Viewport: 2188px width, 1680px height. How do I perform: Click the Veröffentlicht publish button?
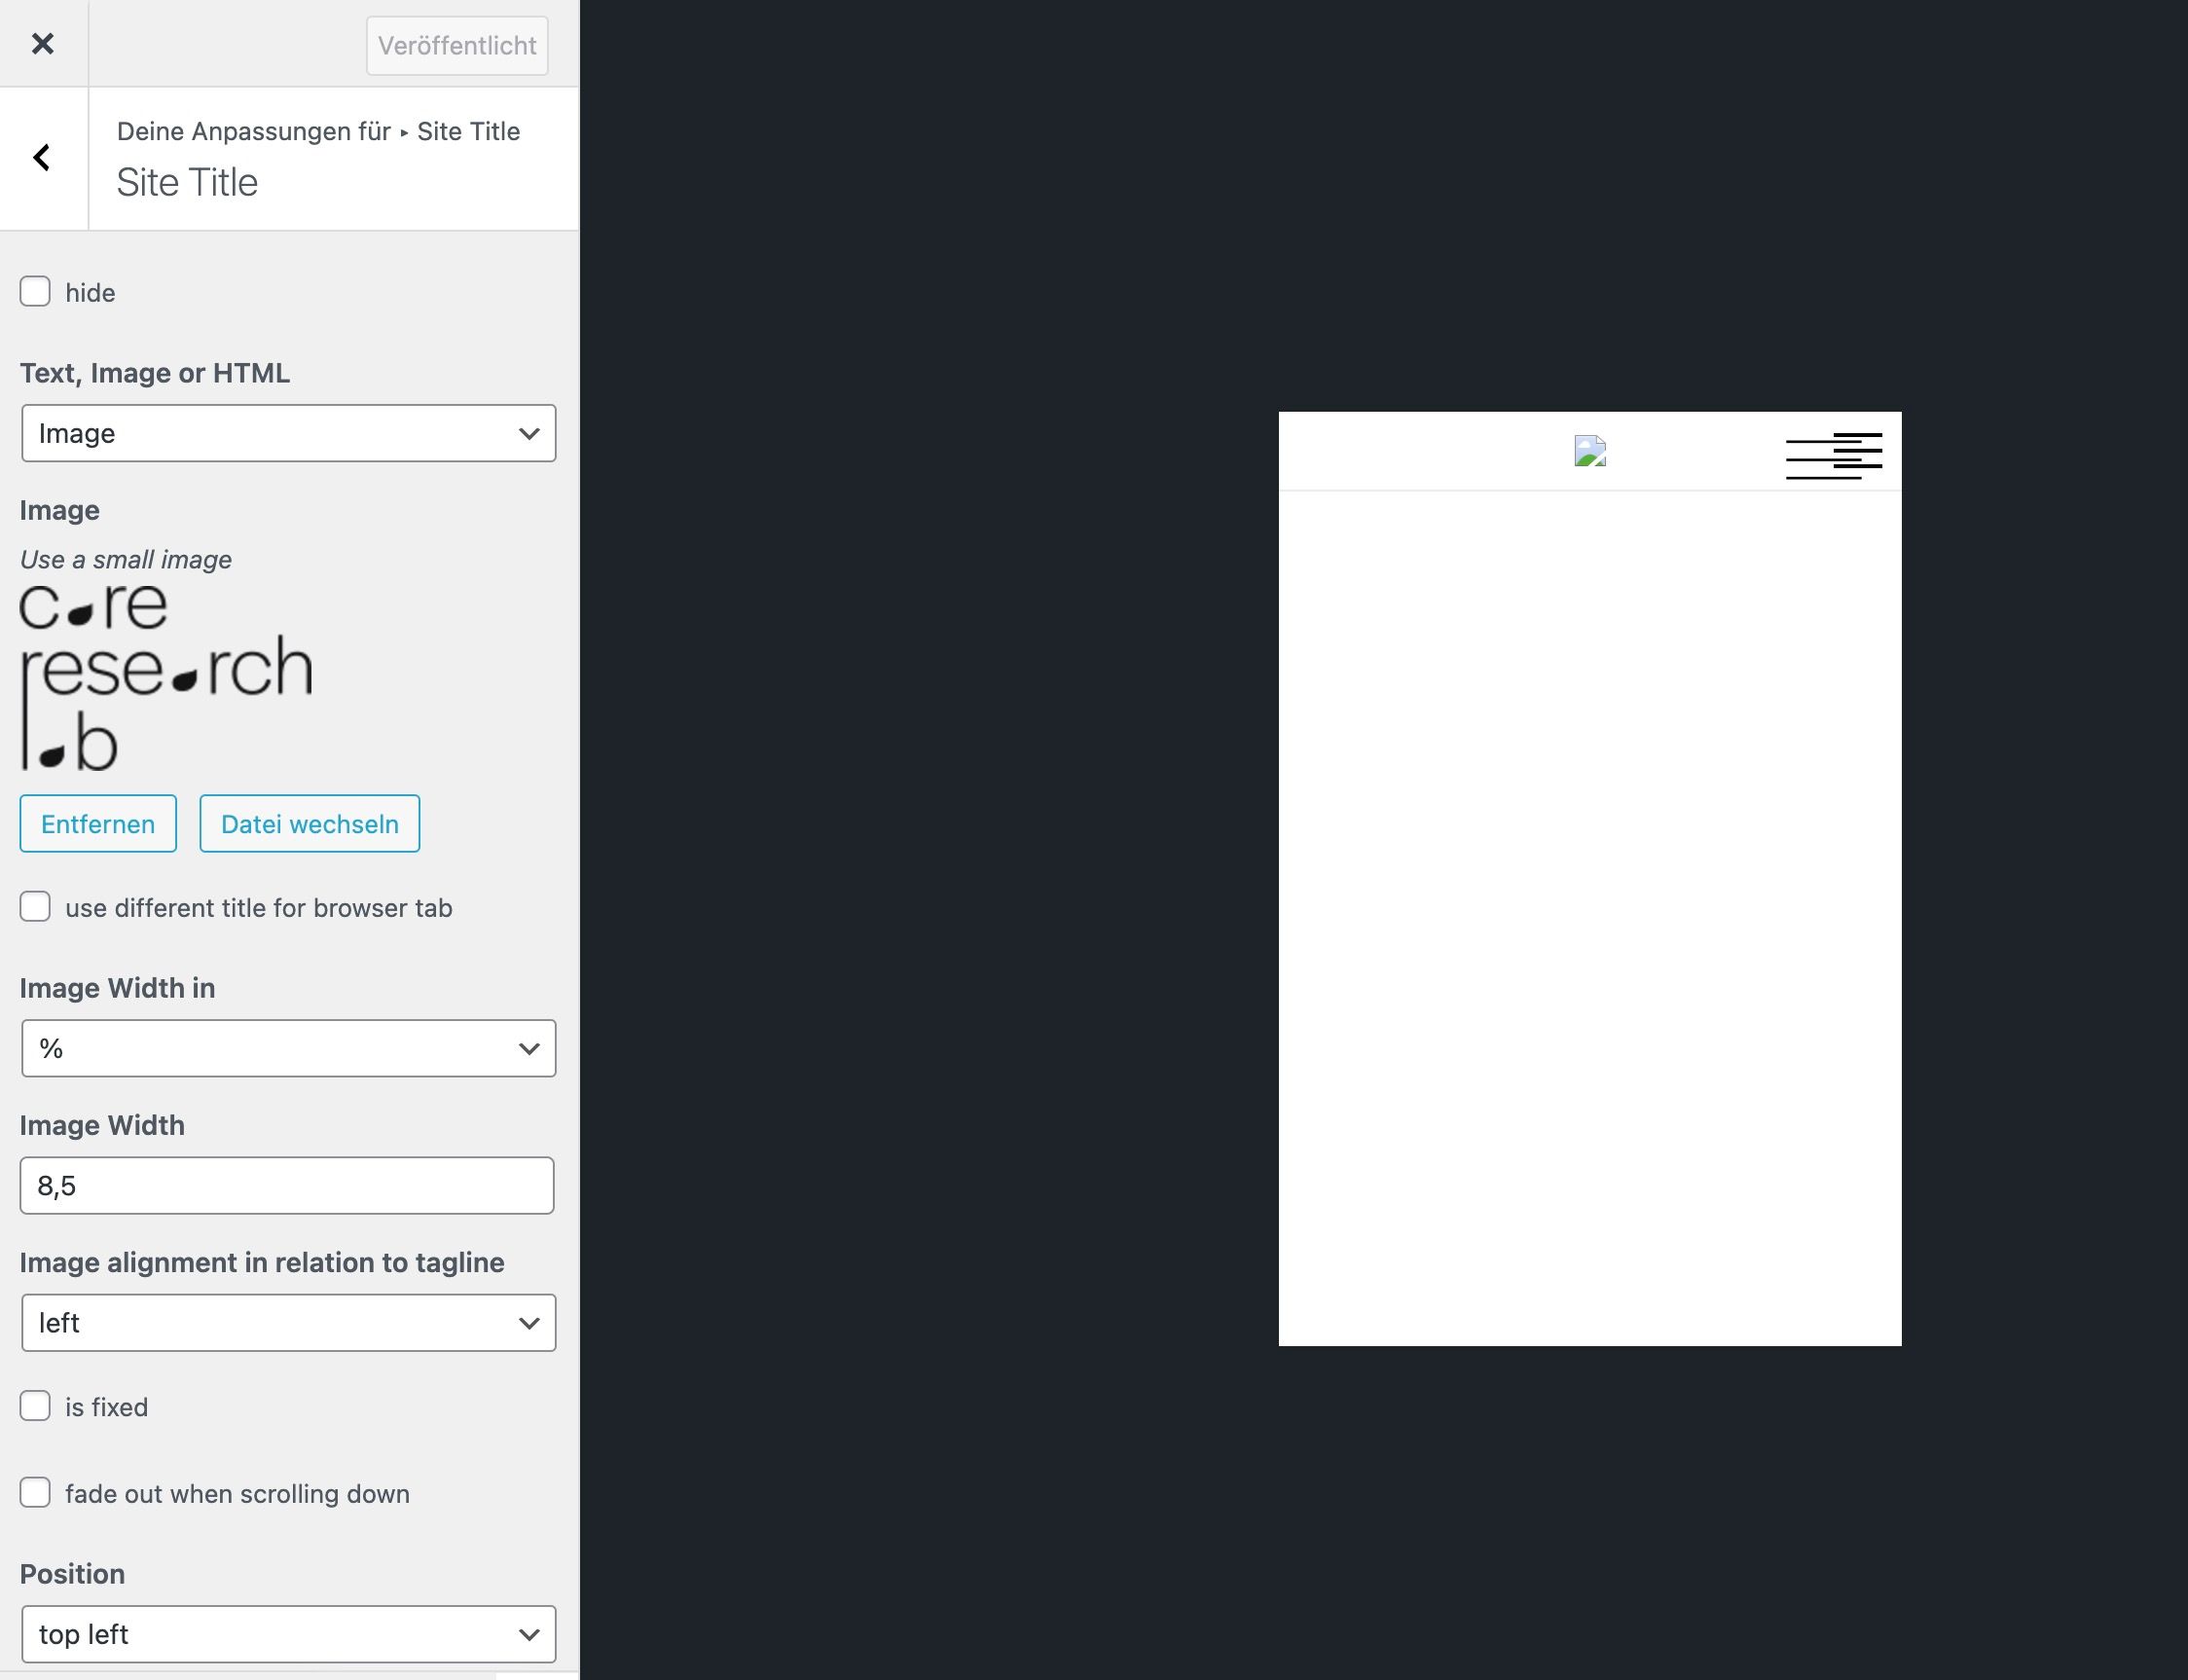click(x=457, y=46)
